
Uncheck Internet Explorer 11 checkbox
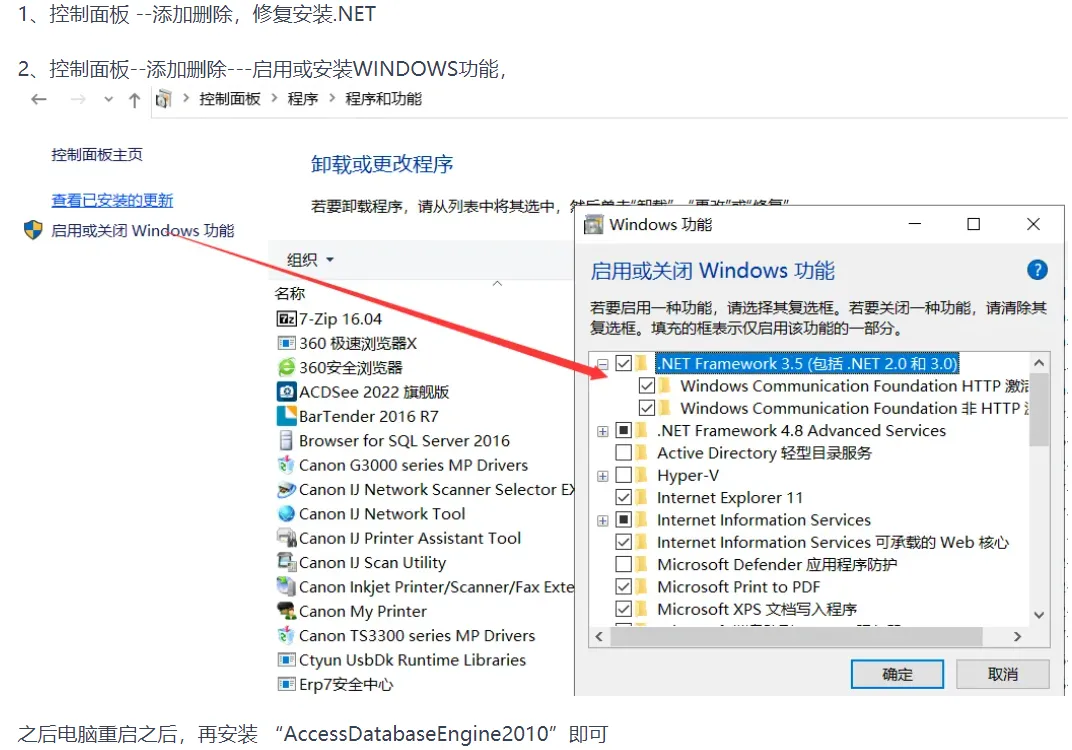[624, 497]
